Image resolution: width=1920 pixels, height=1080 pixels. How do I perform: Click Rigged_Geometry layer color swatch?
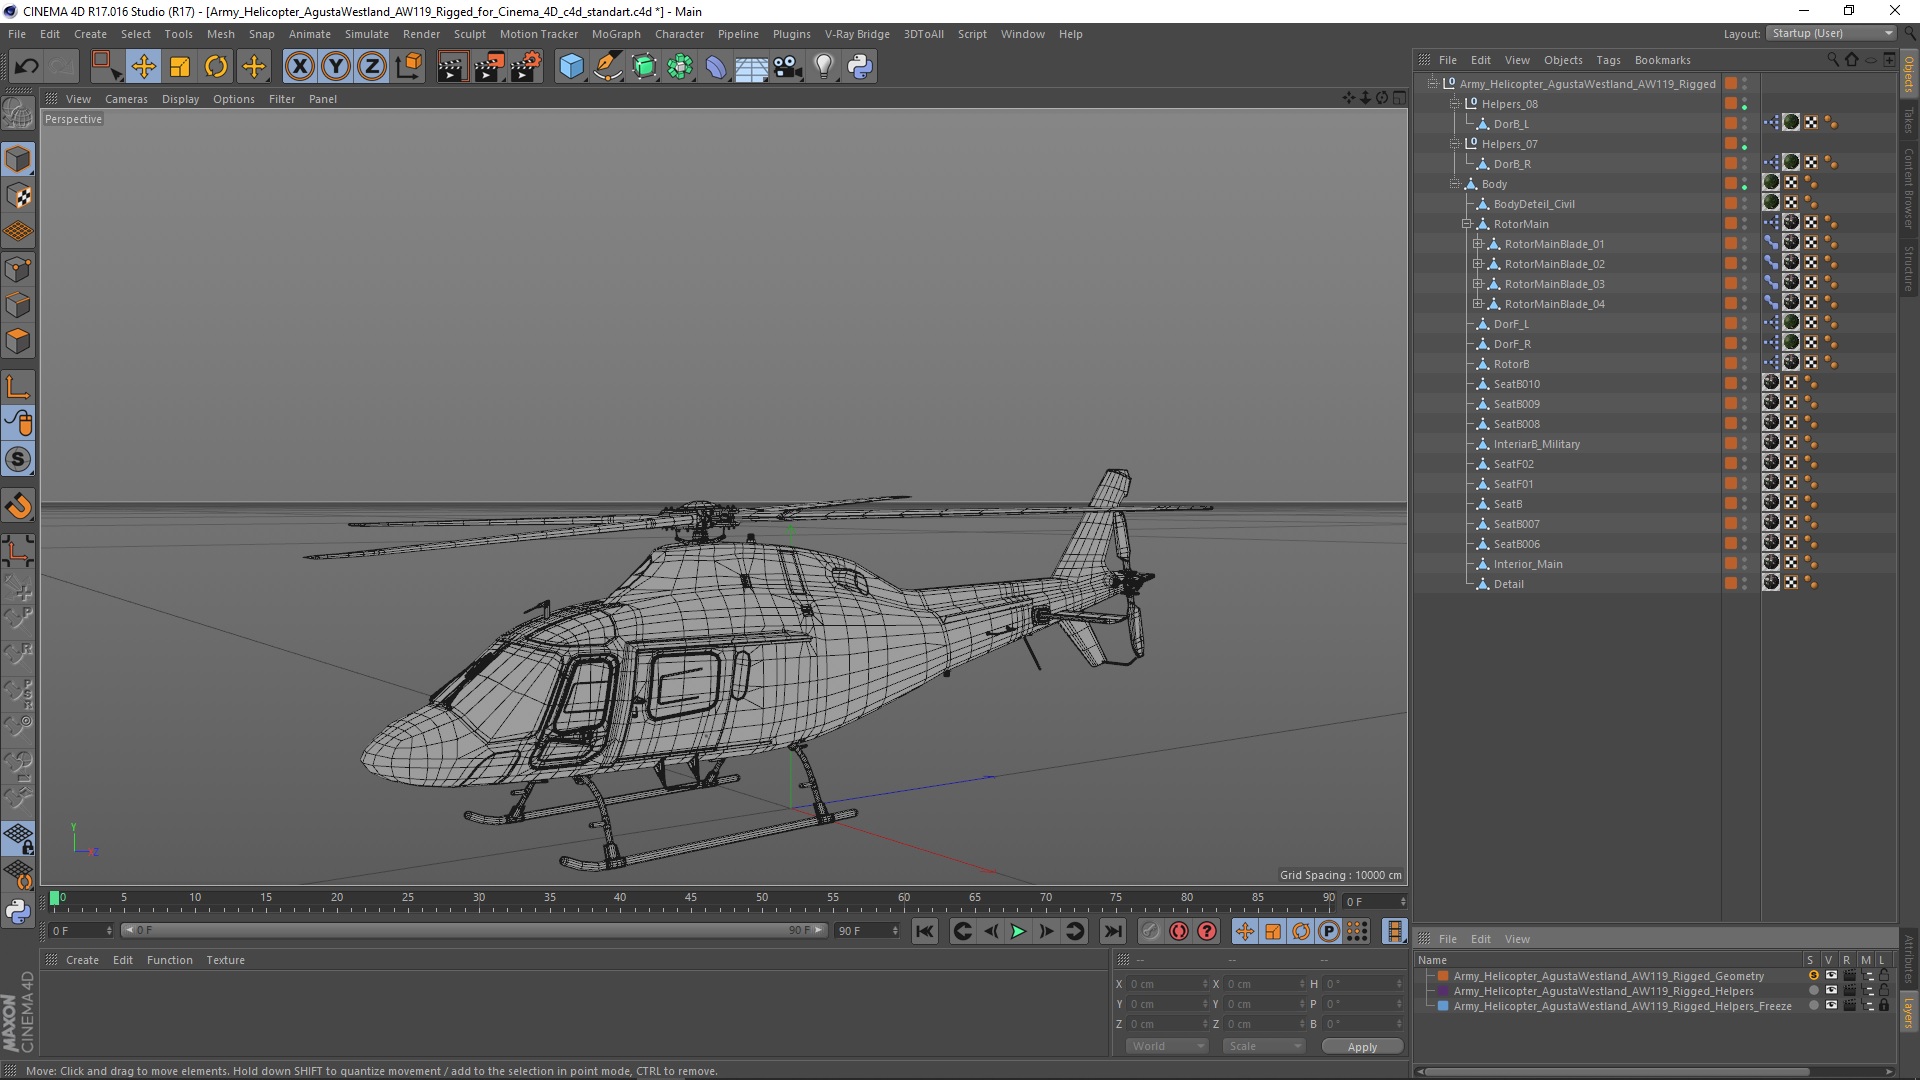(1443, 976)
